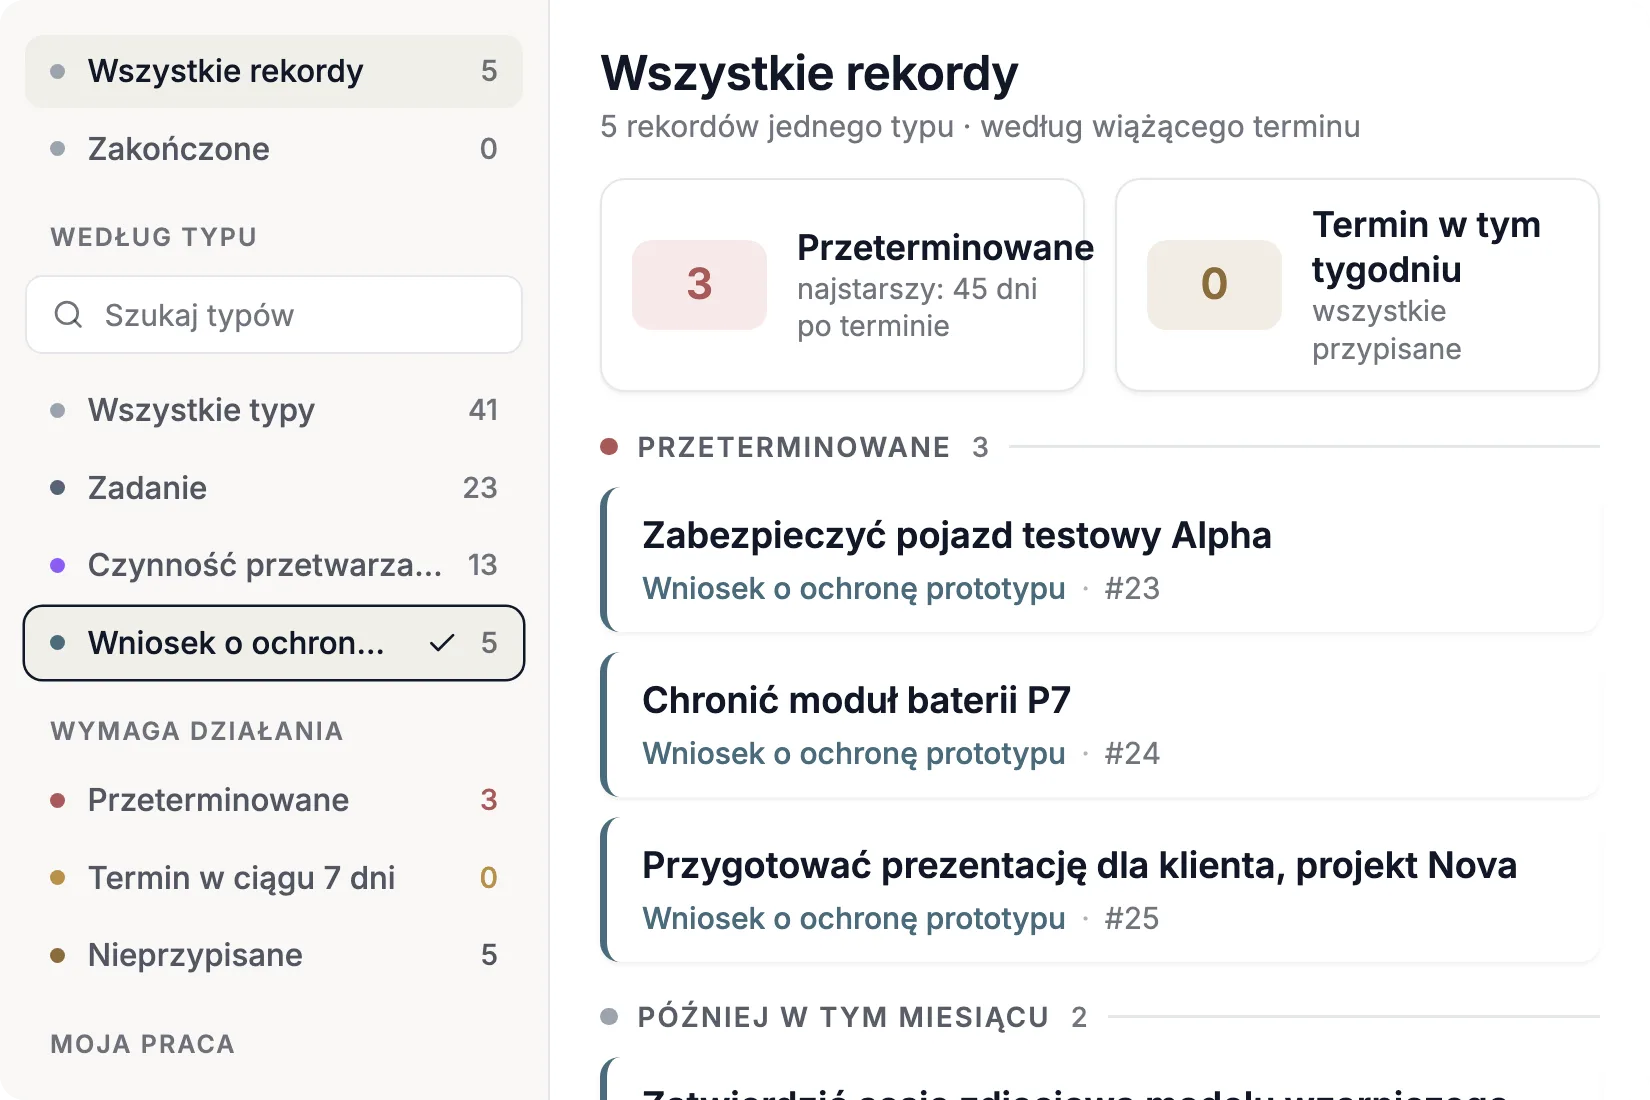
Task: Click the purple dot beside Czynność przetwarza…
Action: pyautogui.click(x=58, y=565)
